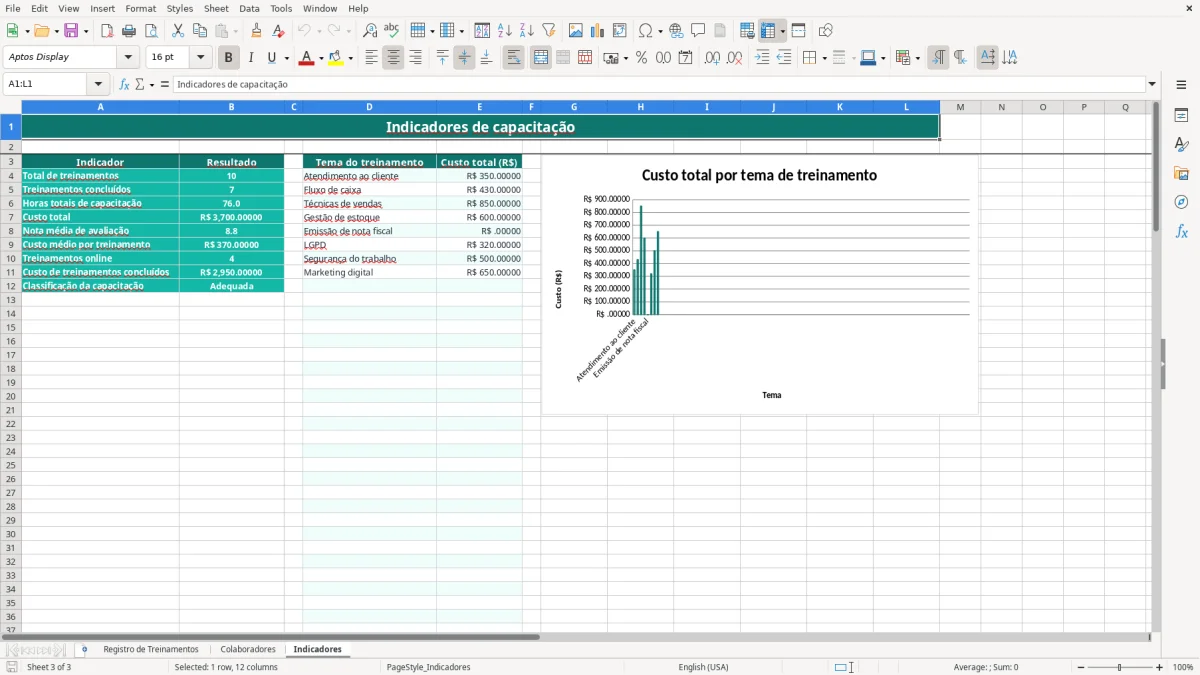Click the Zoom Out minus button
1200x675 pixels.
pyautogui.click(x=1081, y=667)
